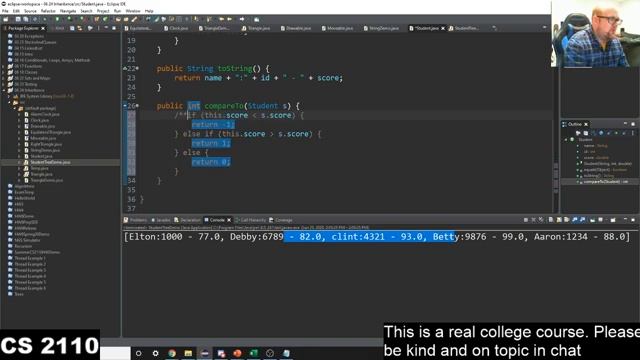Open the Run menu

pyautogui.click(x=117, y=11)
